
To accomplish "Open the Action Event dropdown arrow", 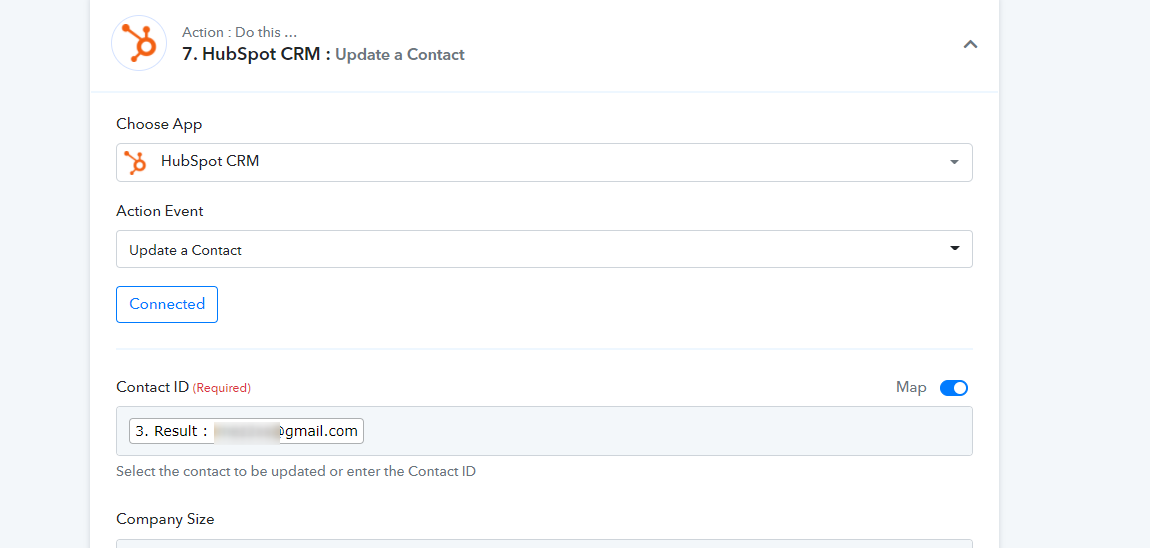I will click(954, 249).
